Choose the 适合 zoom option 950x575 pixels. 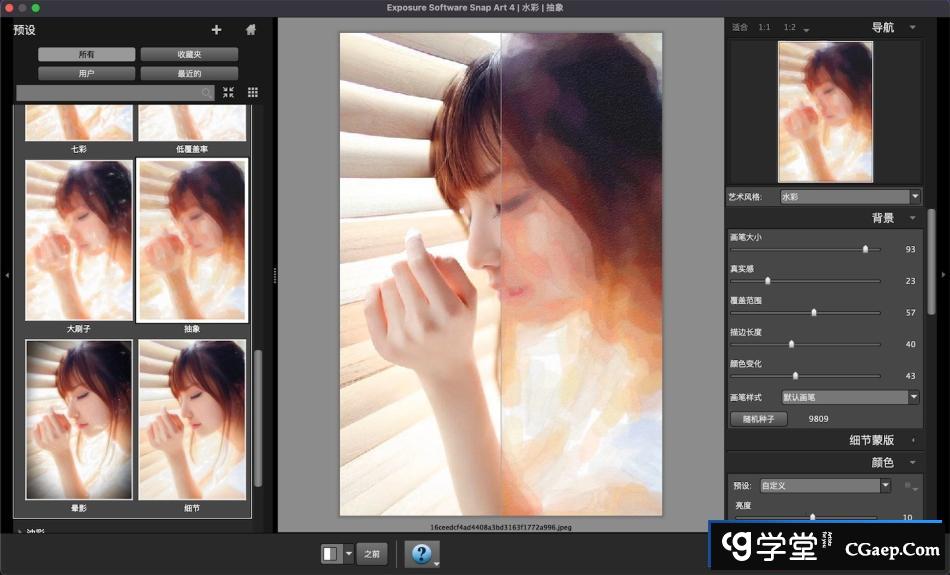pyautogui.click(x=739, y=28)
